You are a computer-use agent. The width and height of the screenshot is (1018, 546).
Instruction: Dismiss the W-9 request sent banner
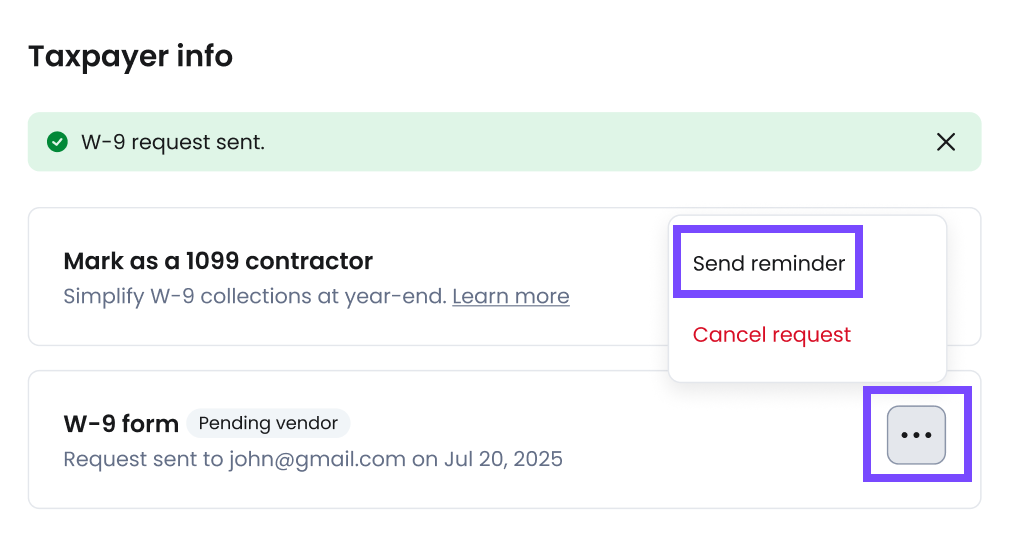945,142
